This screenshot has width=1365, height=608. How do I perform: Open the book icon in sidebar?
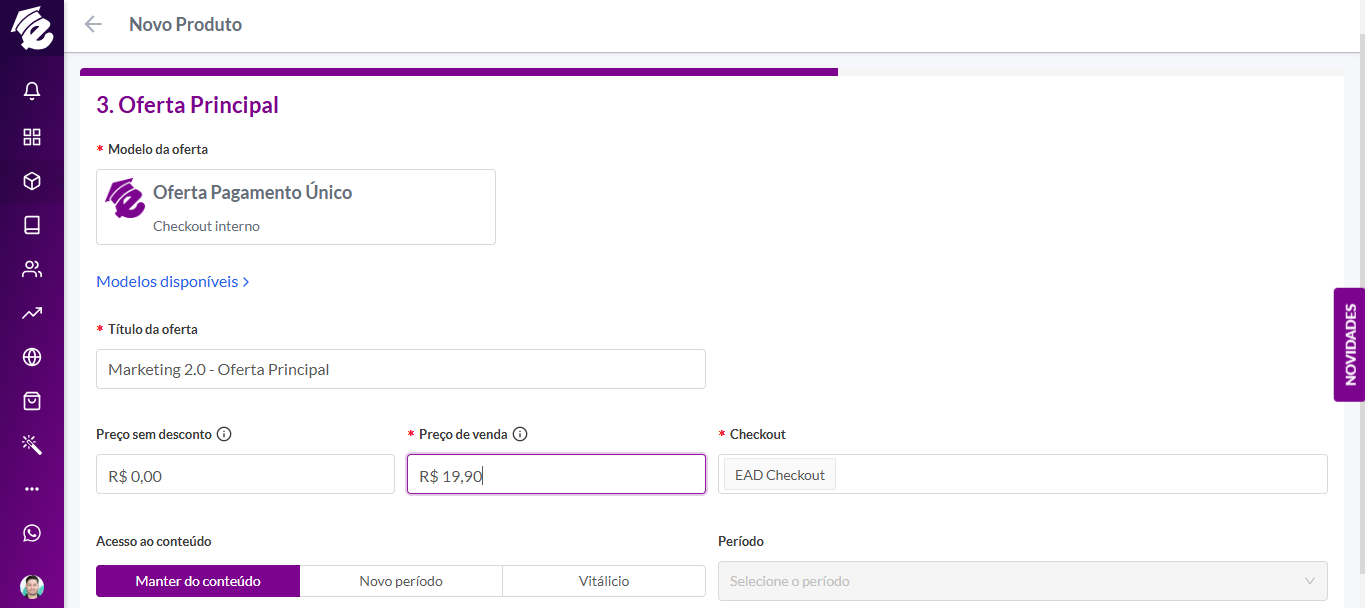coord(32,225)
